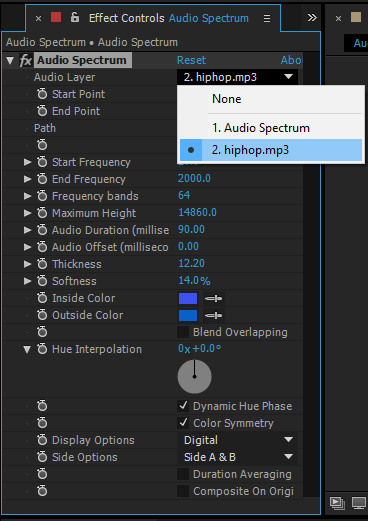This screenshot has height=521, width=368.
Task: Select Audio Spectrum effect name
Action: 82,60
